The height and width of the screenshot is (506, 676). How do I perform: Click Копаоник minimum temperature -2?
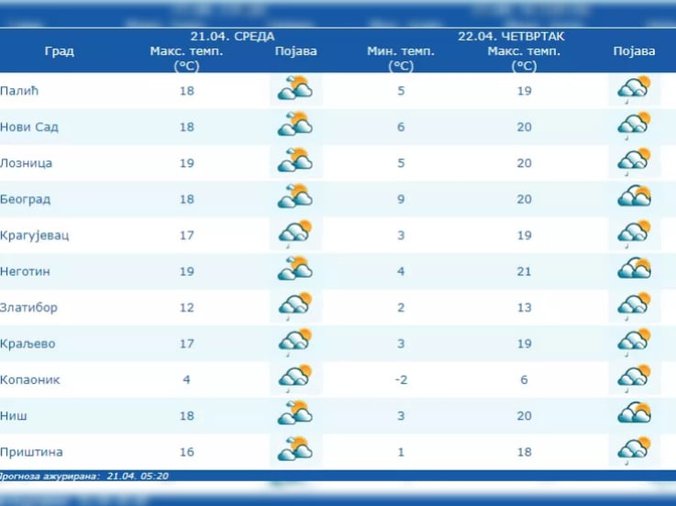tap(401, 380)
